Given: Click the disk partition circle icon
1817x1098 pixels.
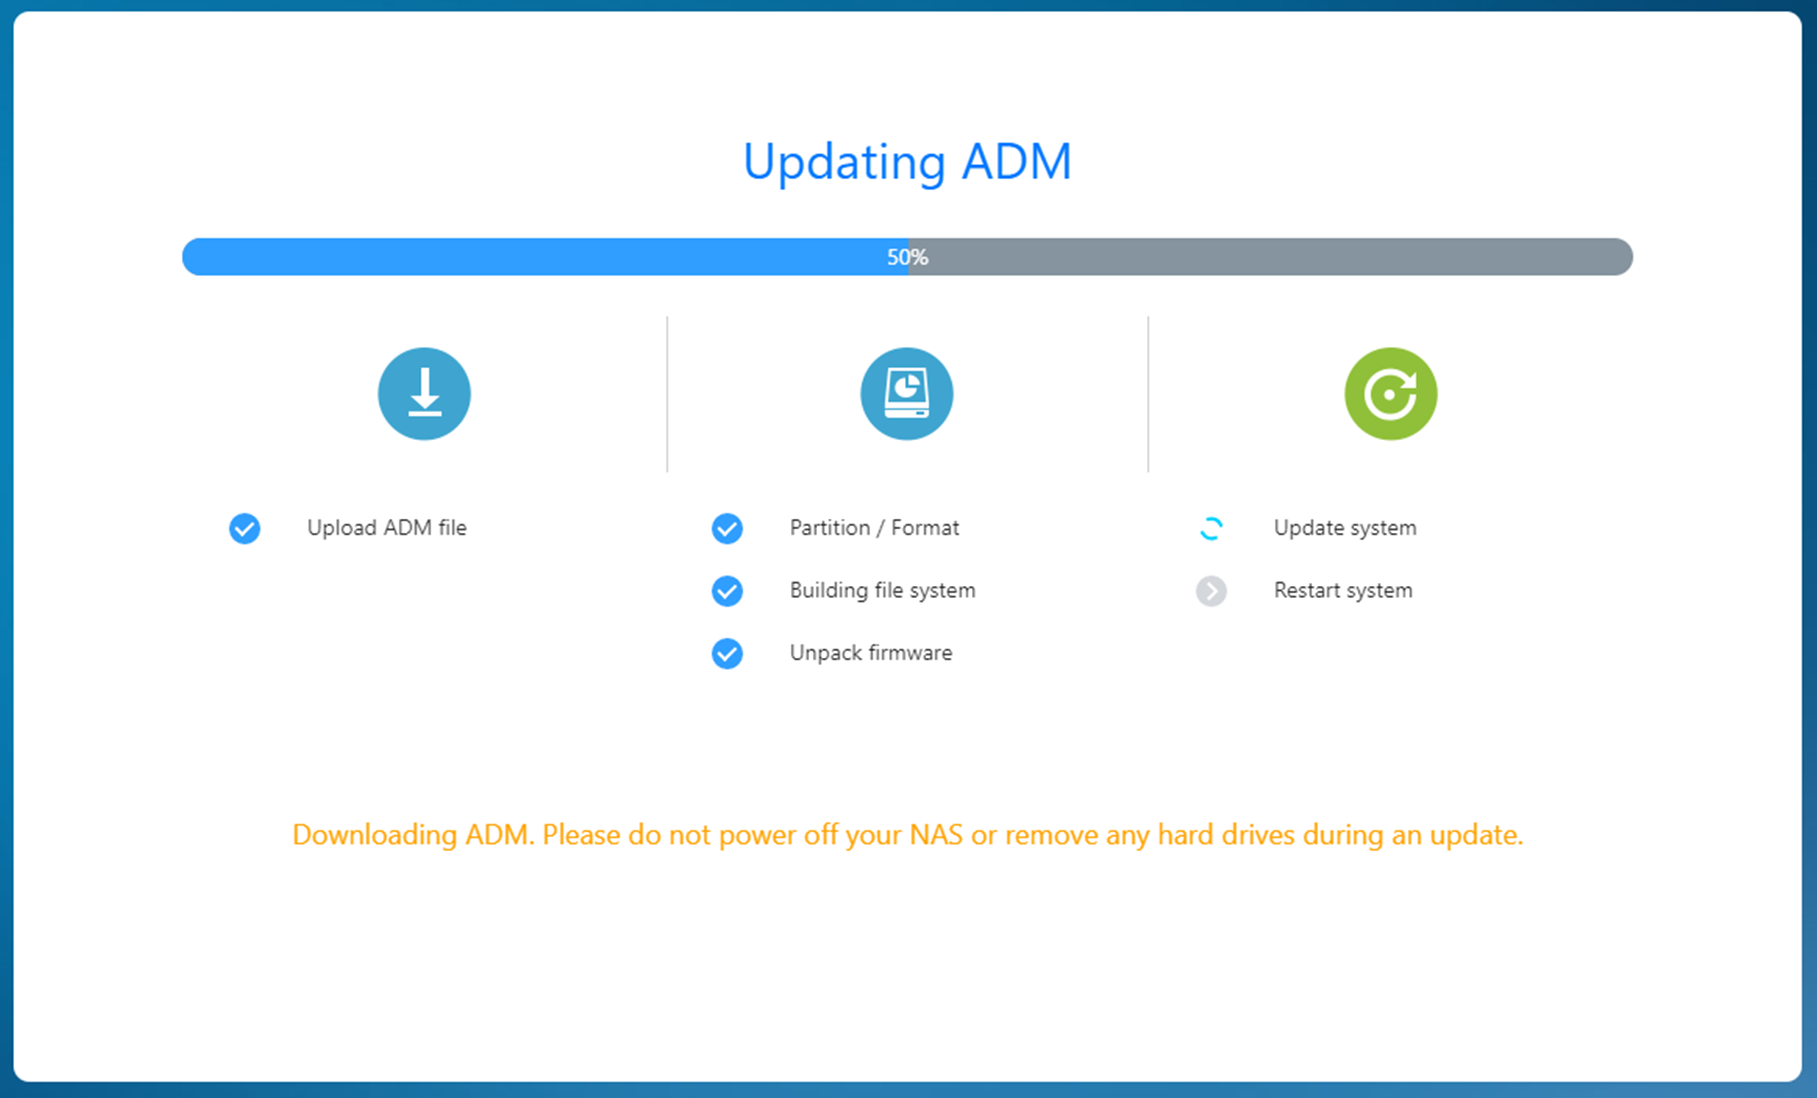Looking at the screenshot, I should pos(907,393).
